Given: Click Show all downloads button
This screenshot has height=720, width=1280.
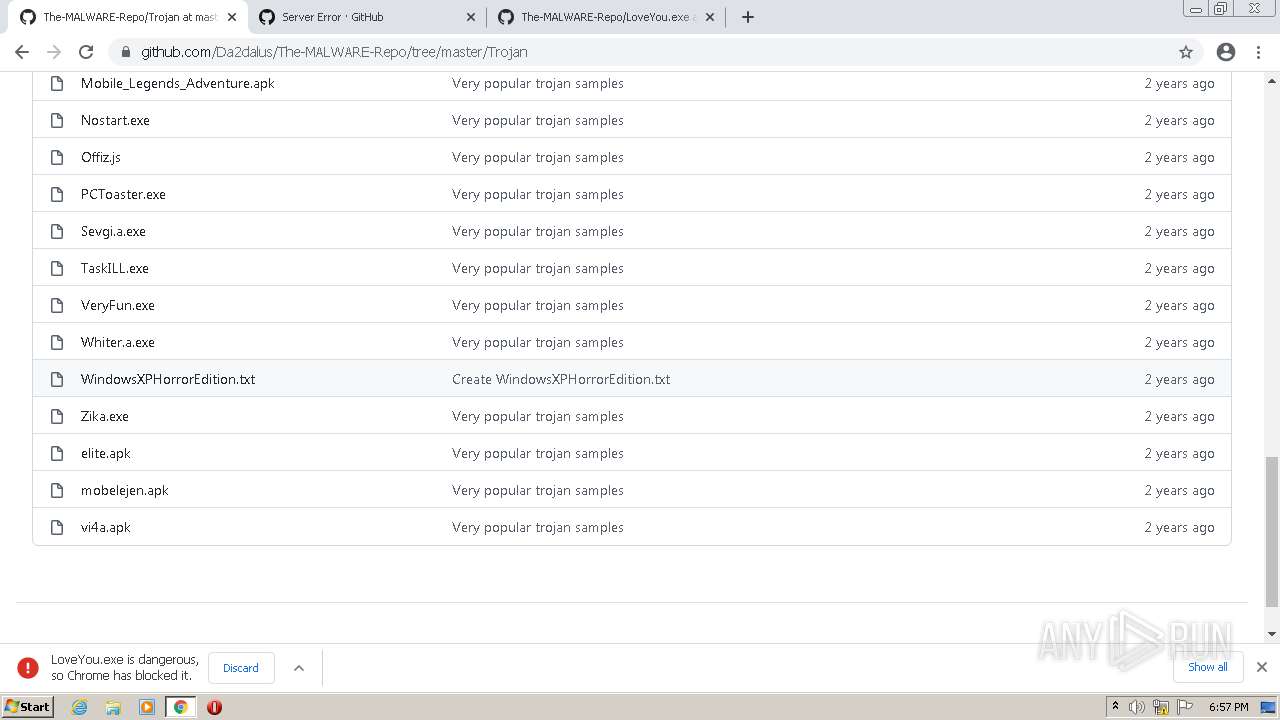Looking at the screenshot, I should coord(1207,667).
